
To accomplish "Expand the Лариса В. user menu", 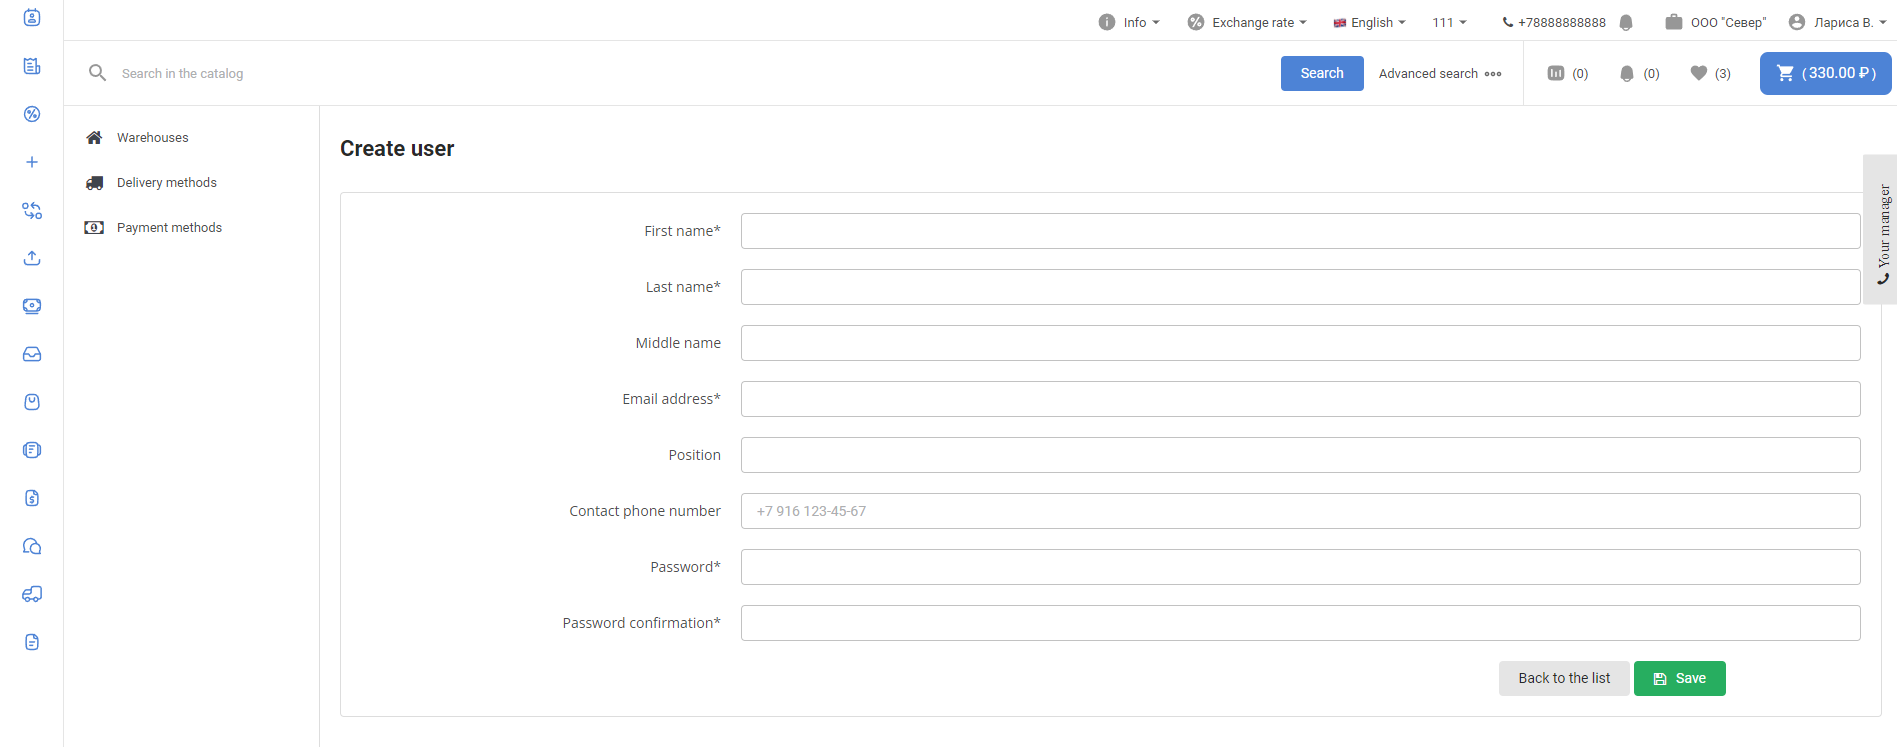I will (1837, 22).
